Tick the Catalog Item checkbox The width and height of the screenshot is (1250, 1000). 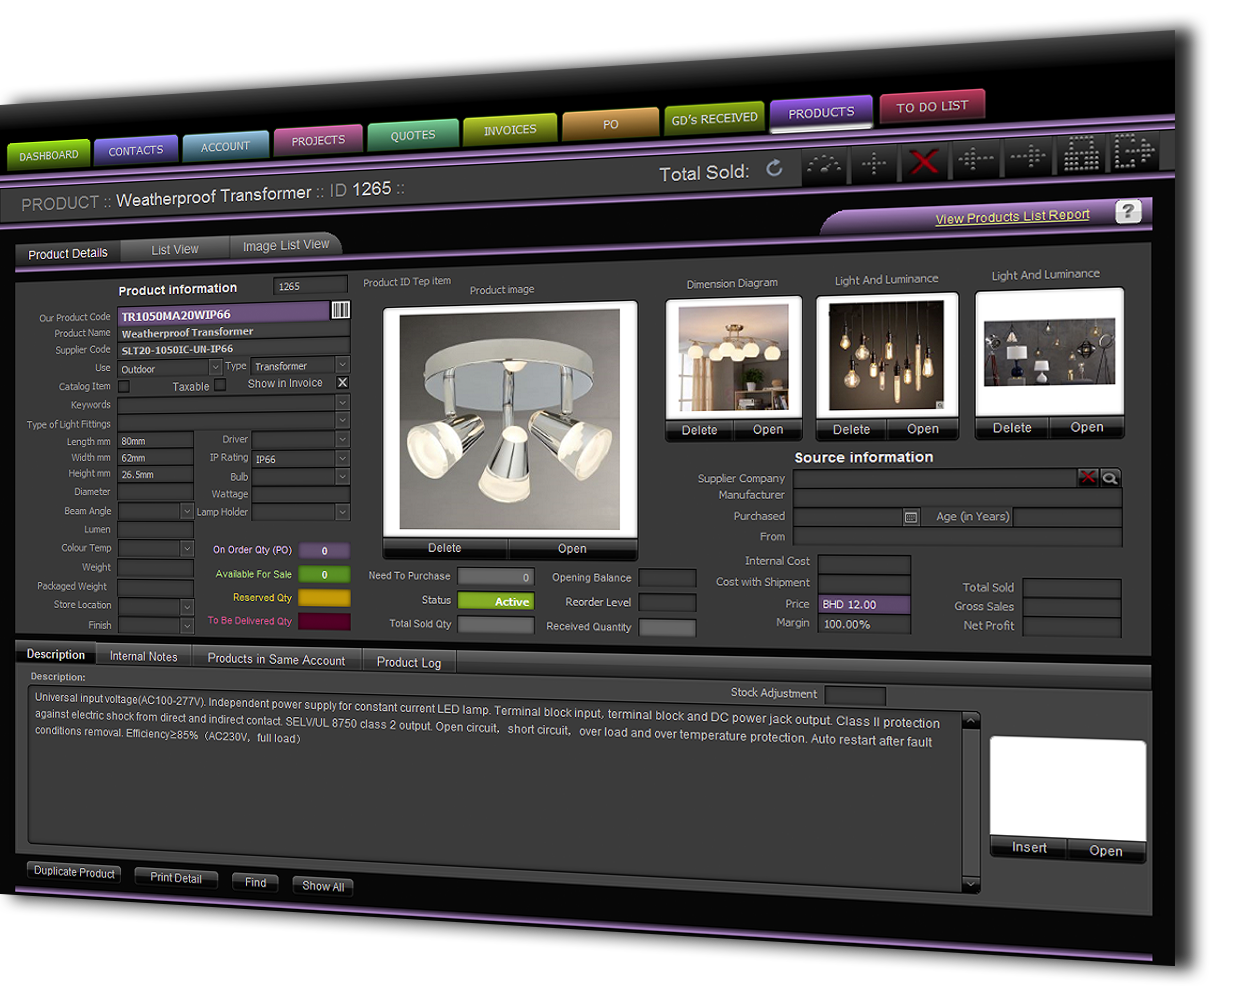click(124, 386)
